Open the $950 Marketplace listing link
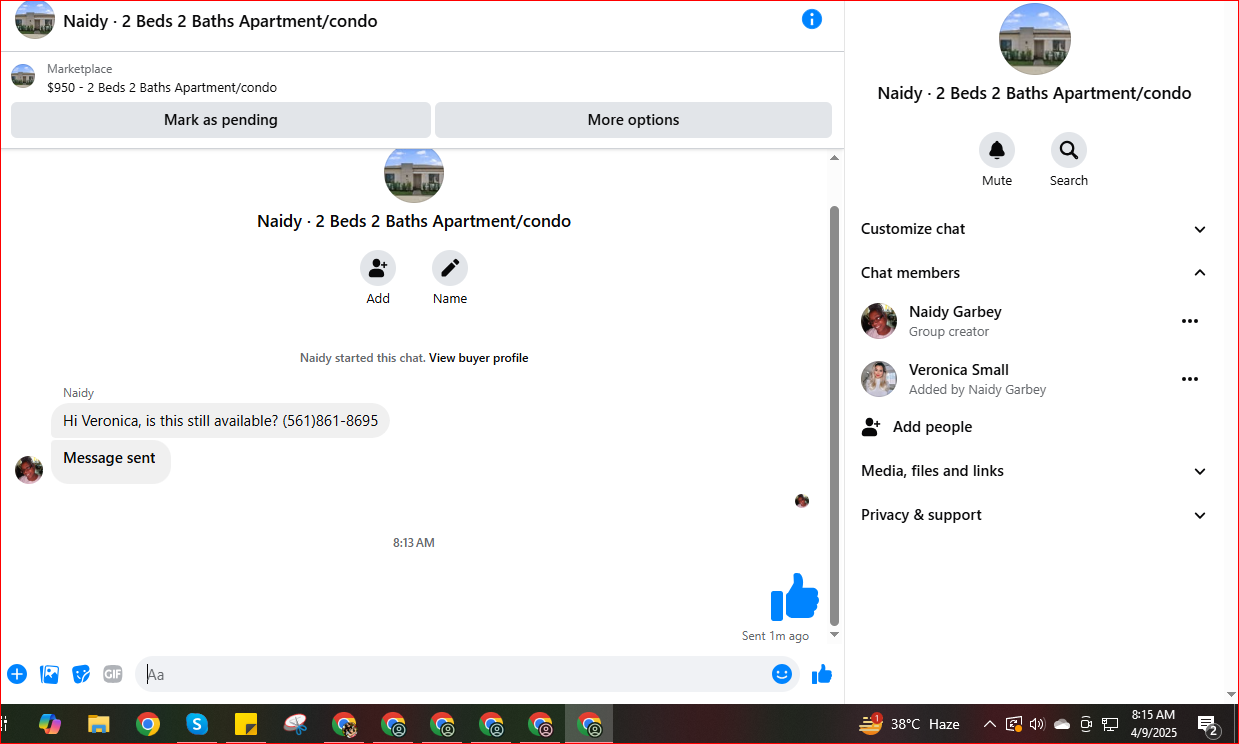The height and width of the screenshot is (744, 1239). (162, 88)
